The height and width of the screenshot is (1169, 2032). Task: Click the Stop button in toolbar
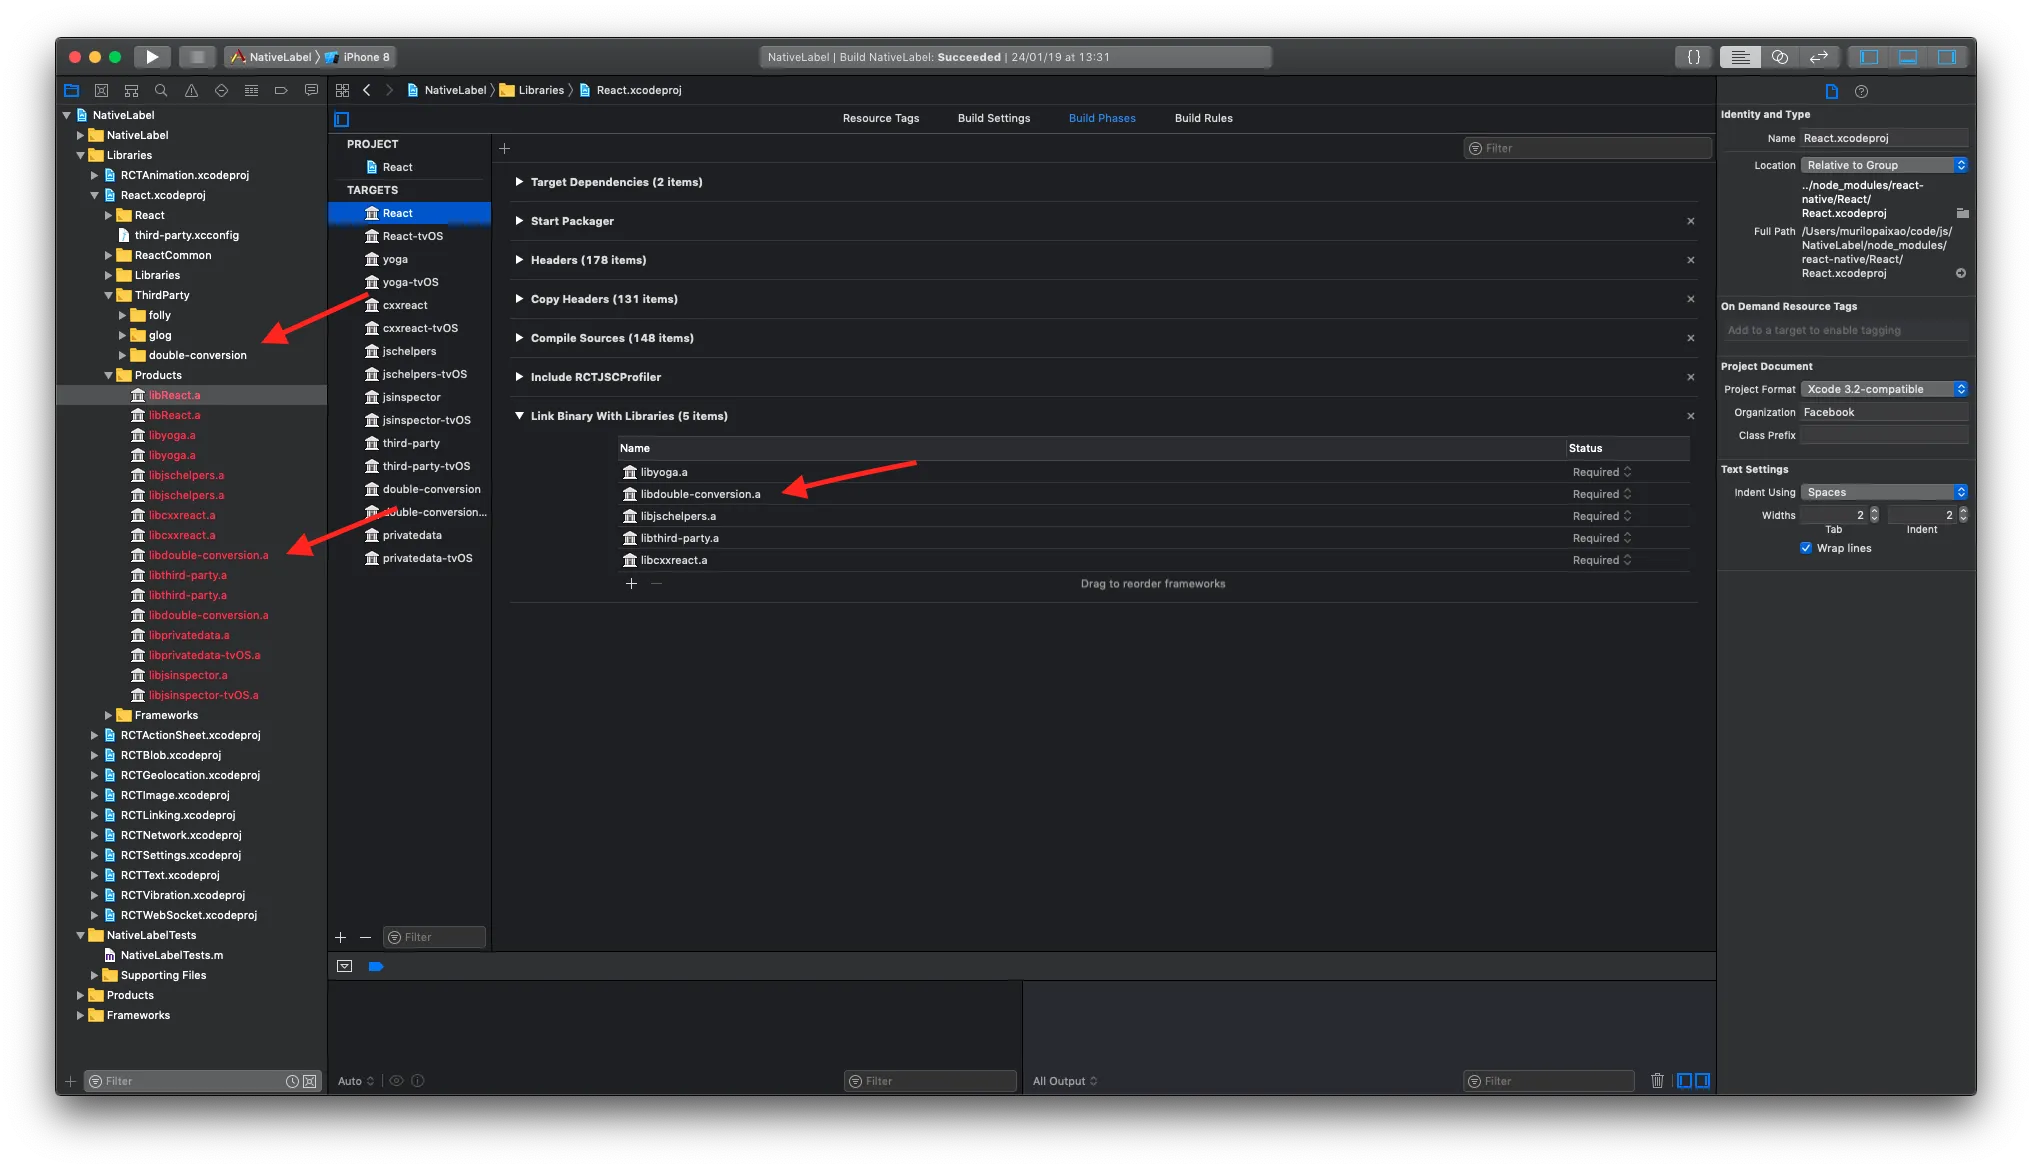point(197,57)
